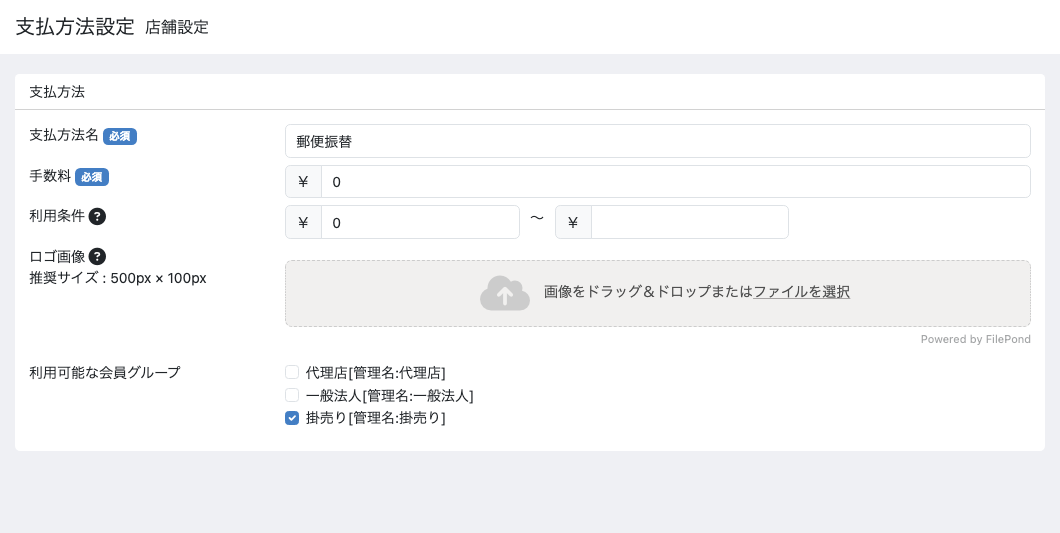Click the 代理店[管理名:代理店] label text

[x=375, y=373]
